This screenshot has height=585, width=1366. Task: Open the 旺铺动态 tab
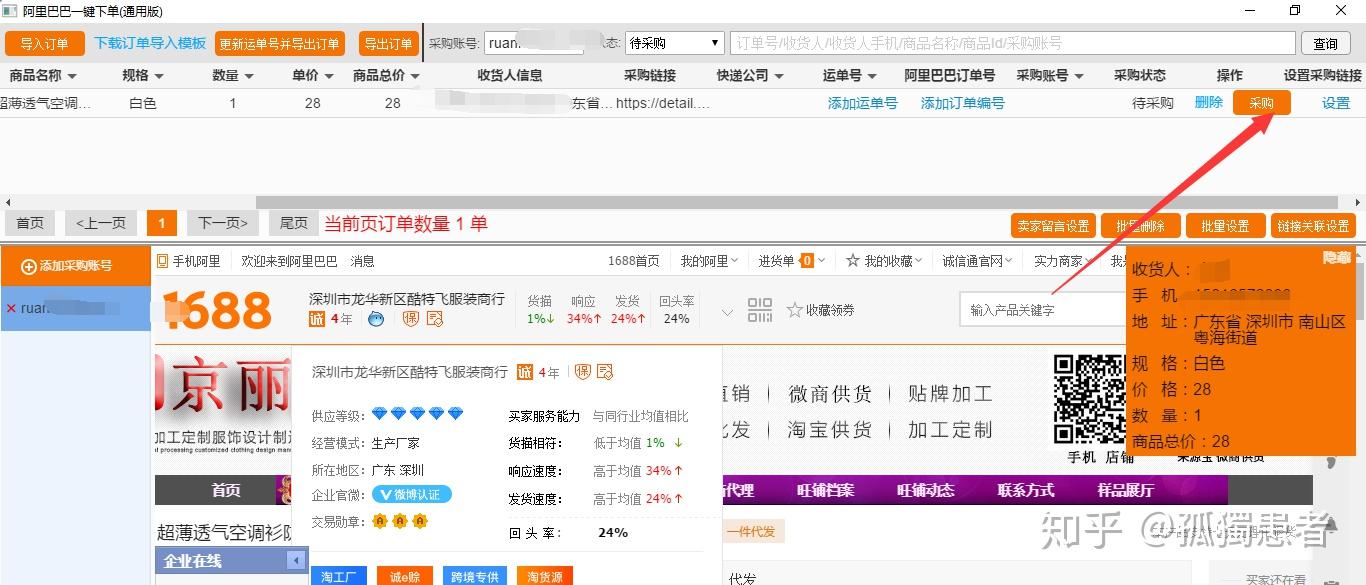[x=925, y=490]
